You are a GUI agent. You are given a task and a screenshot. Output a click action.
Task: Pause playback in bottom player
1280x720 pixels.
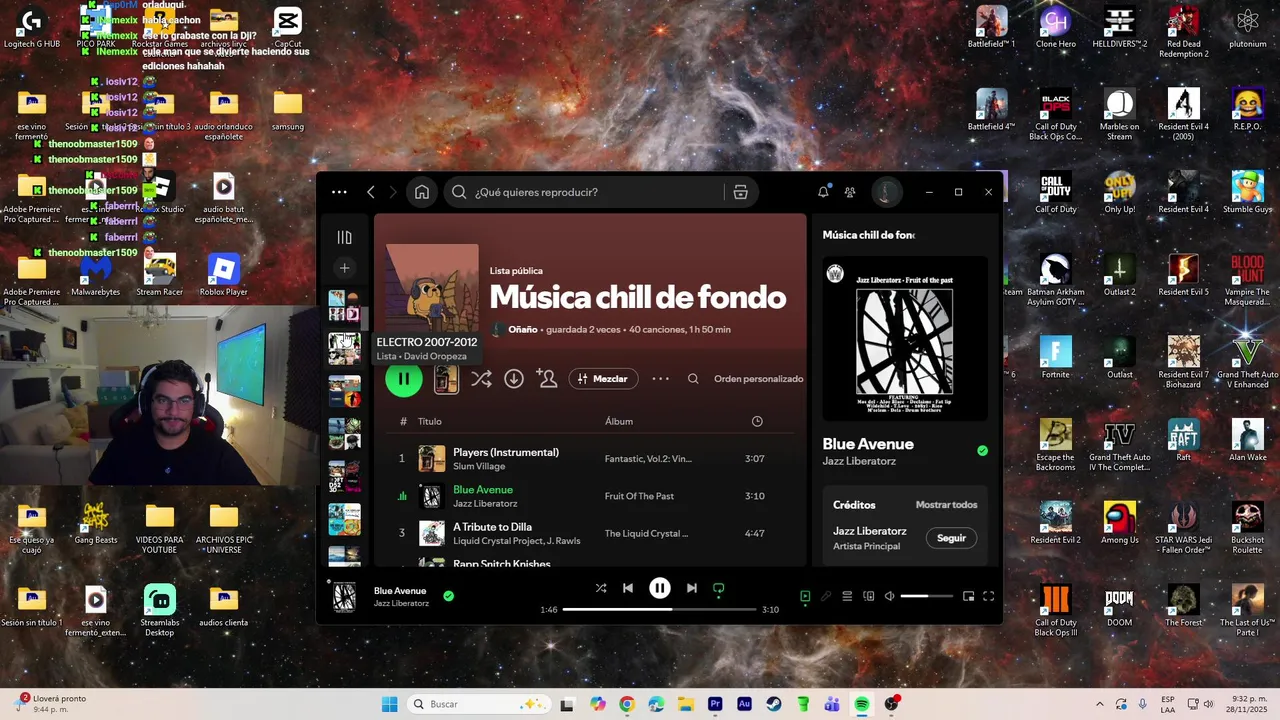(660, 588)
